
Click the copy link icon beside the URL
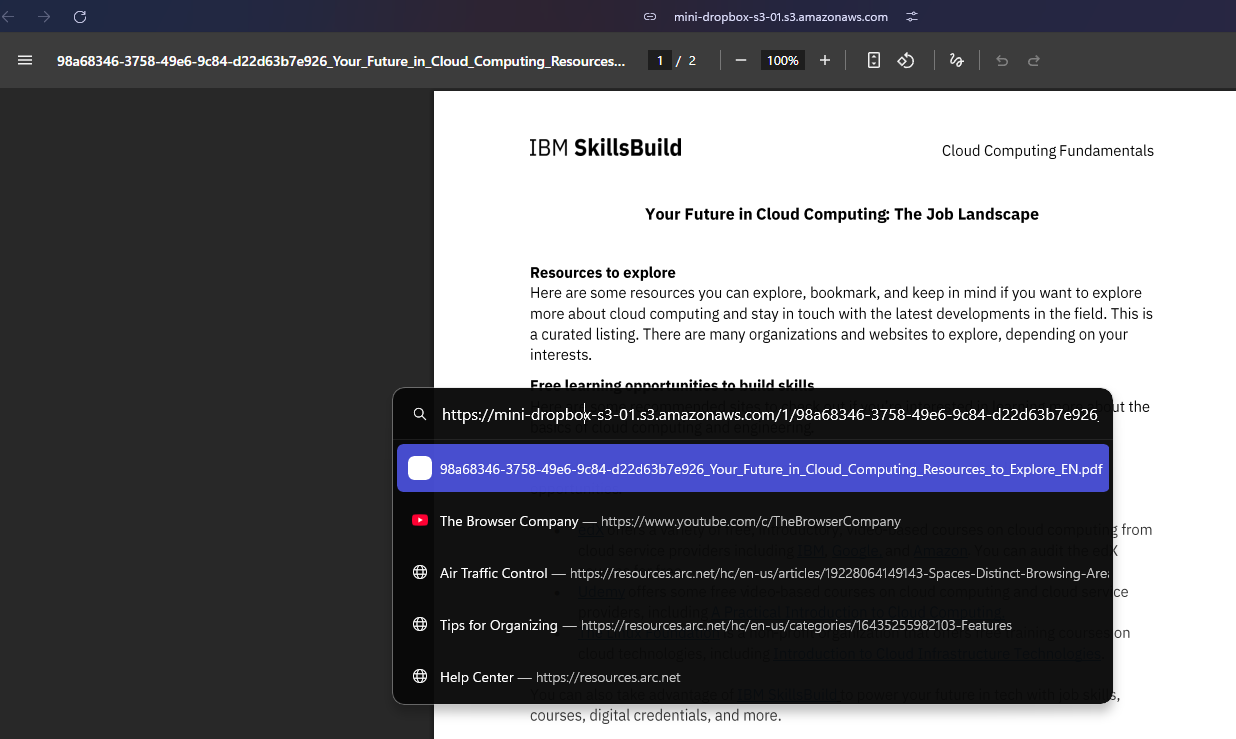(650, 17)
